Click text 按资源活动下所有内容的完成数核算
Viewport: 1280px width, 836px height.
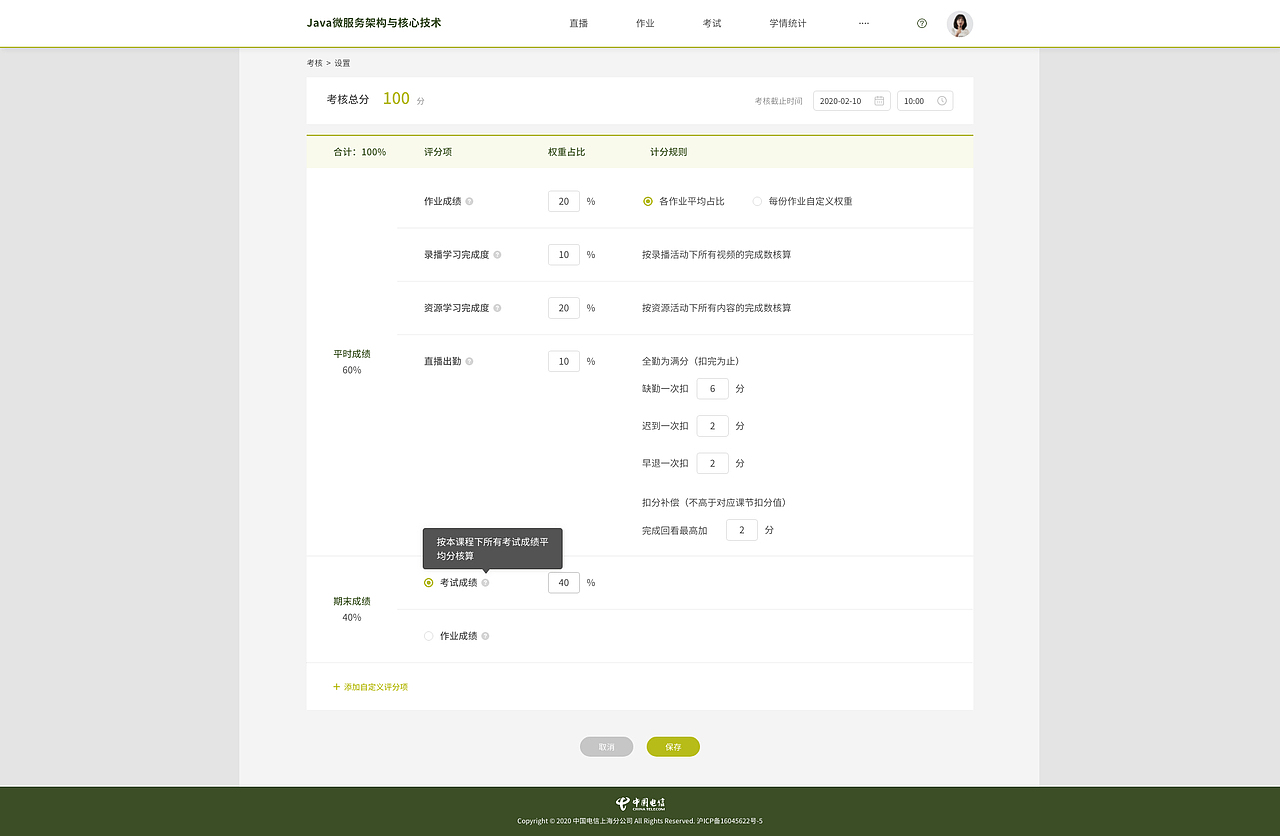coord(717,308)
